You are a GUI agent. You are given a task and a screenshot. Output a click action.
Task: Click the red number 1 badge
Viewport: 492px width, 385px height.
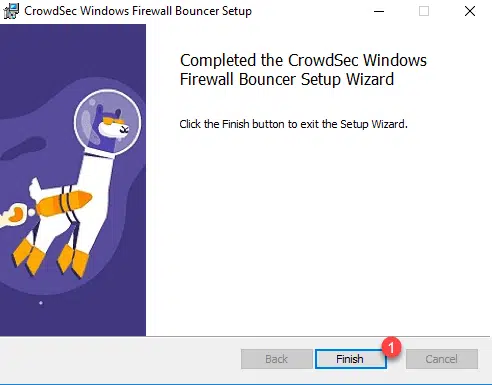coord(392,348)
